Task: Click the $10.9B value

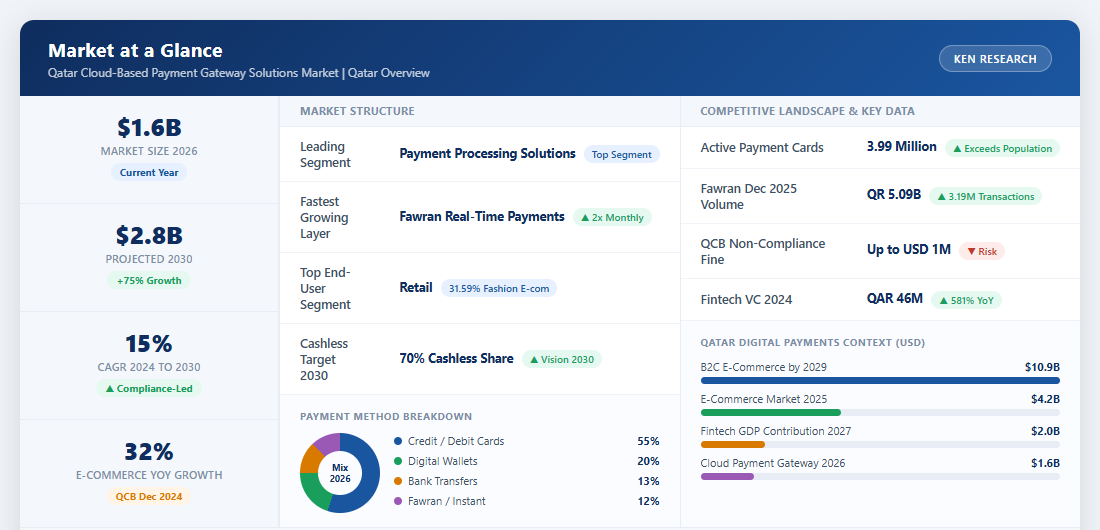Action: click(1042, 367)
